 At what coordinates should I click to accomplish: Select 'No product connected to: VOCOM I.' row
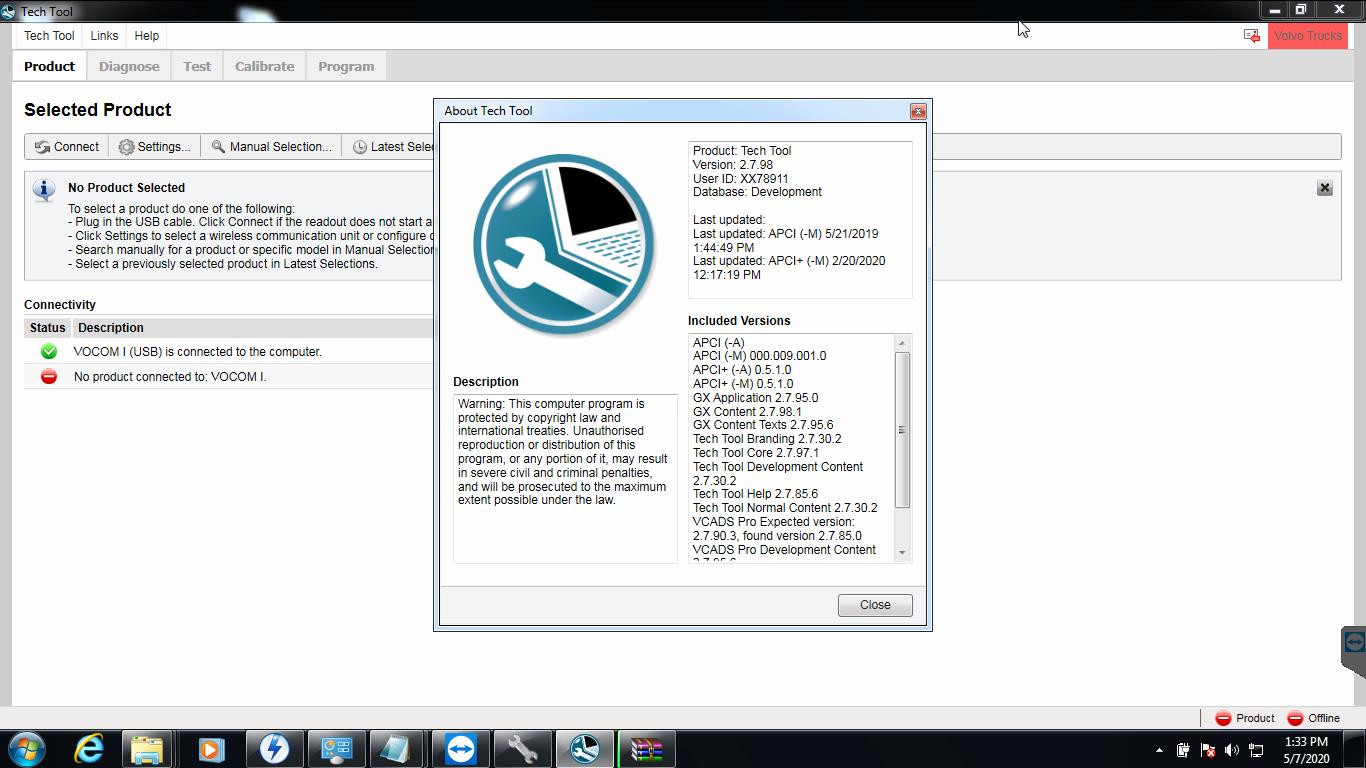229,377
